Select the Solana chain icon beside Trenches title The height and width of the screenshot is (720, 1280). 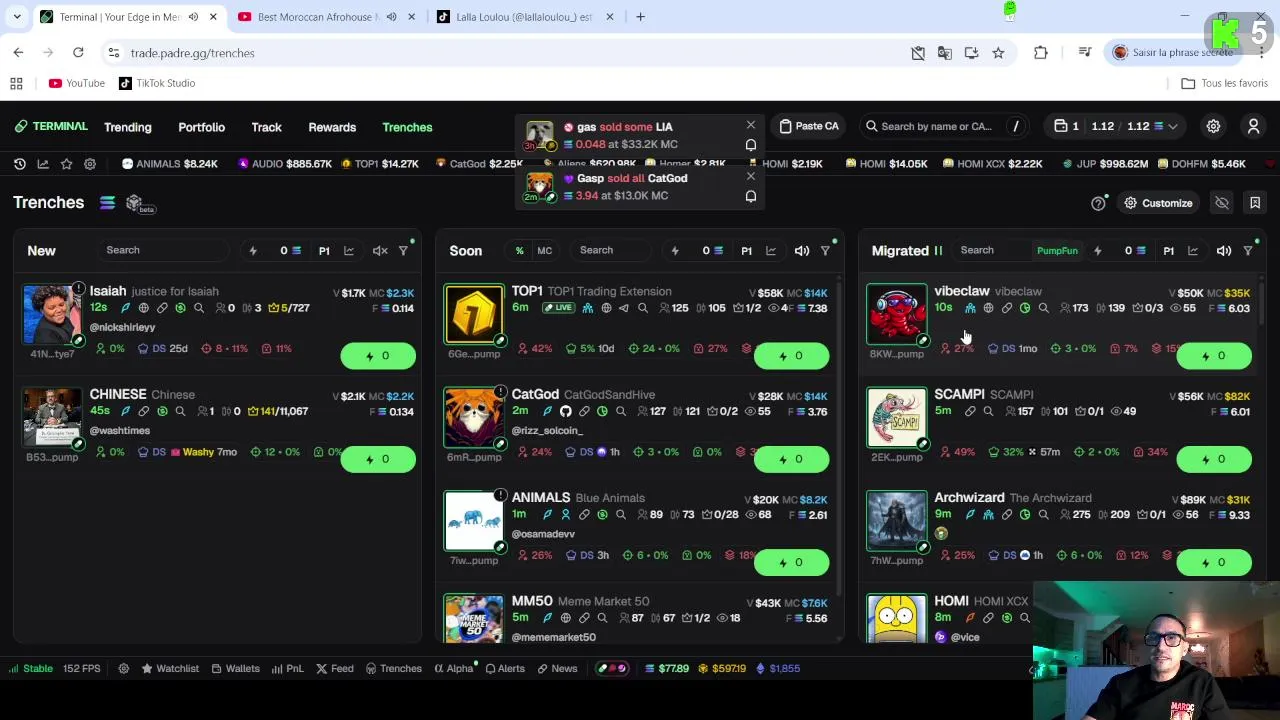point(107,203)
